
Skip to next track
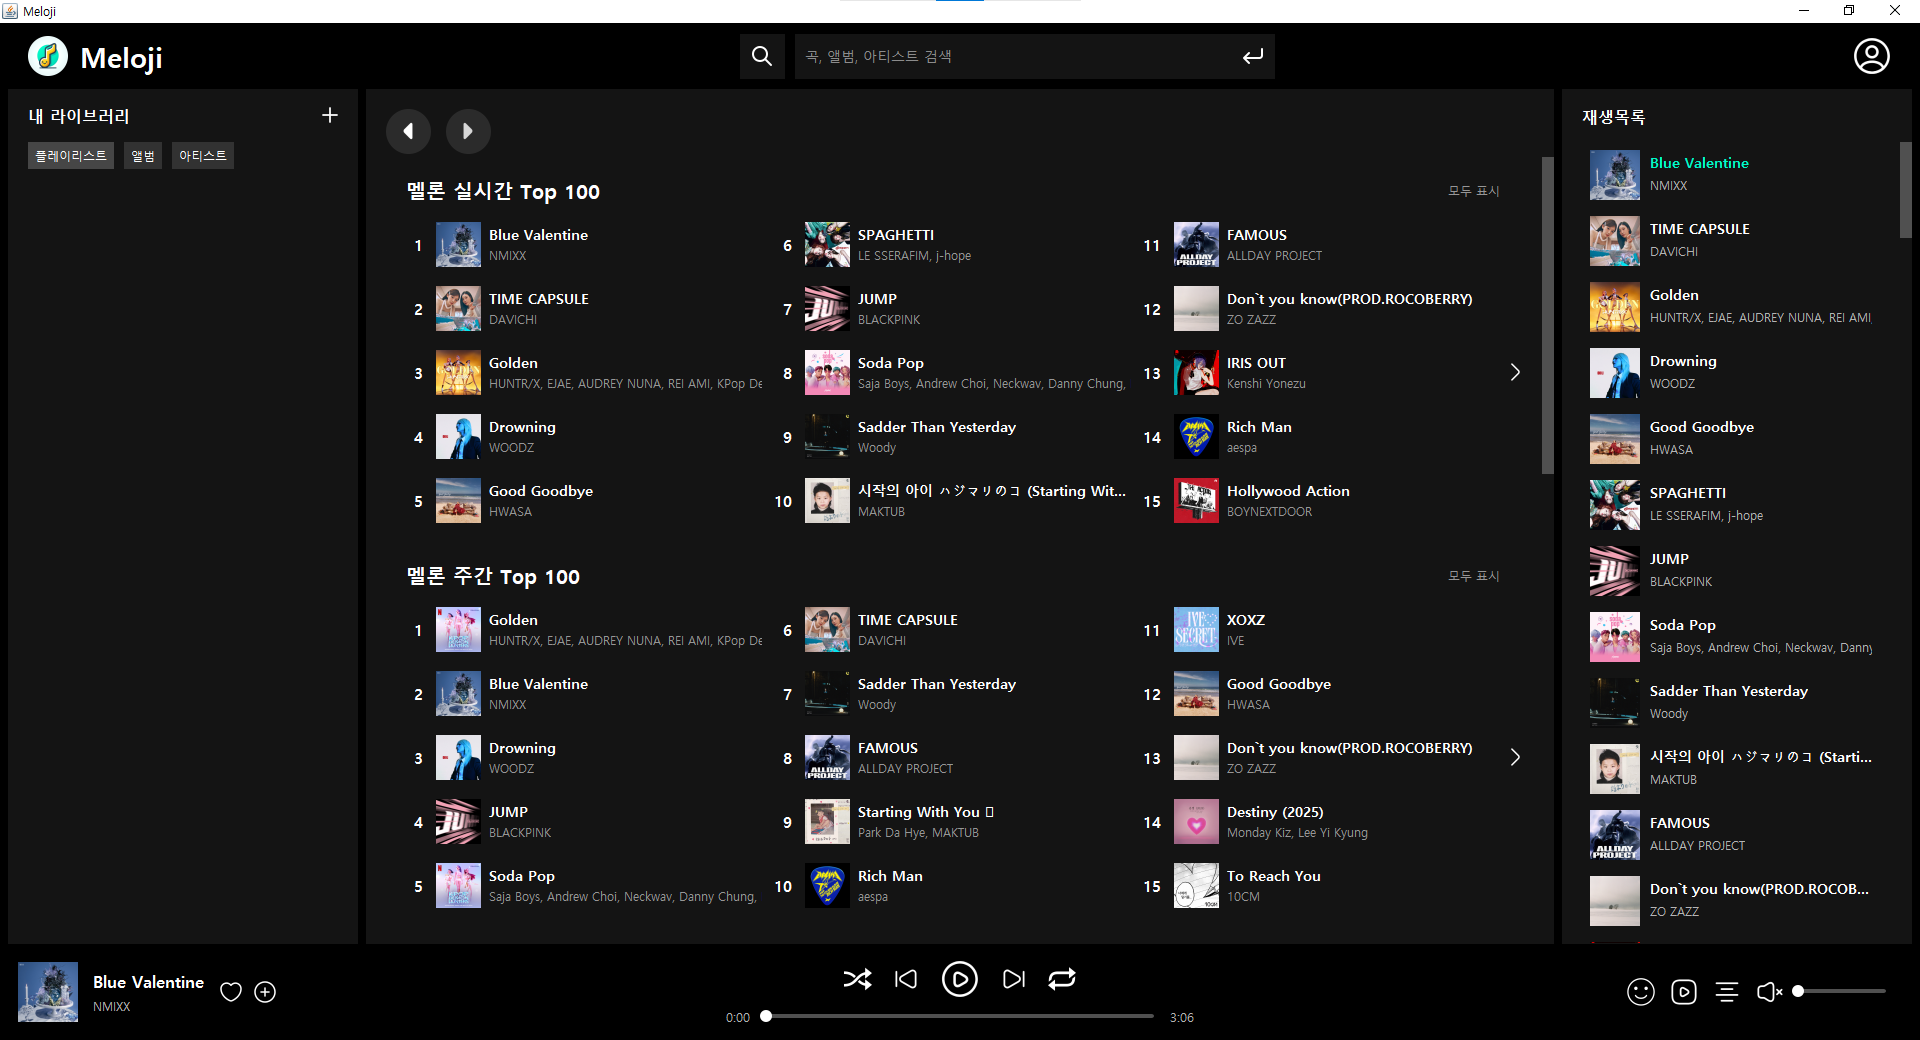[1014, 979]
